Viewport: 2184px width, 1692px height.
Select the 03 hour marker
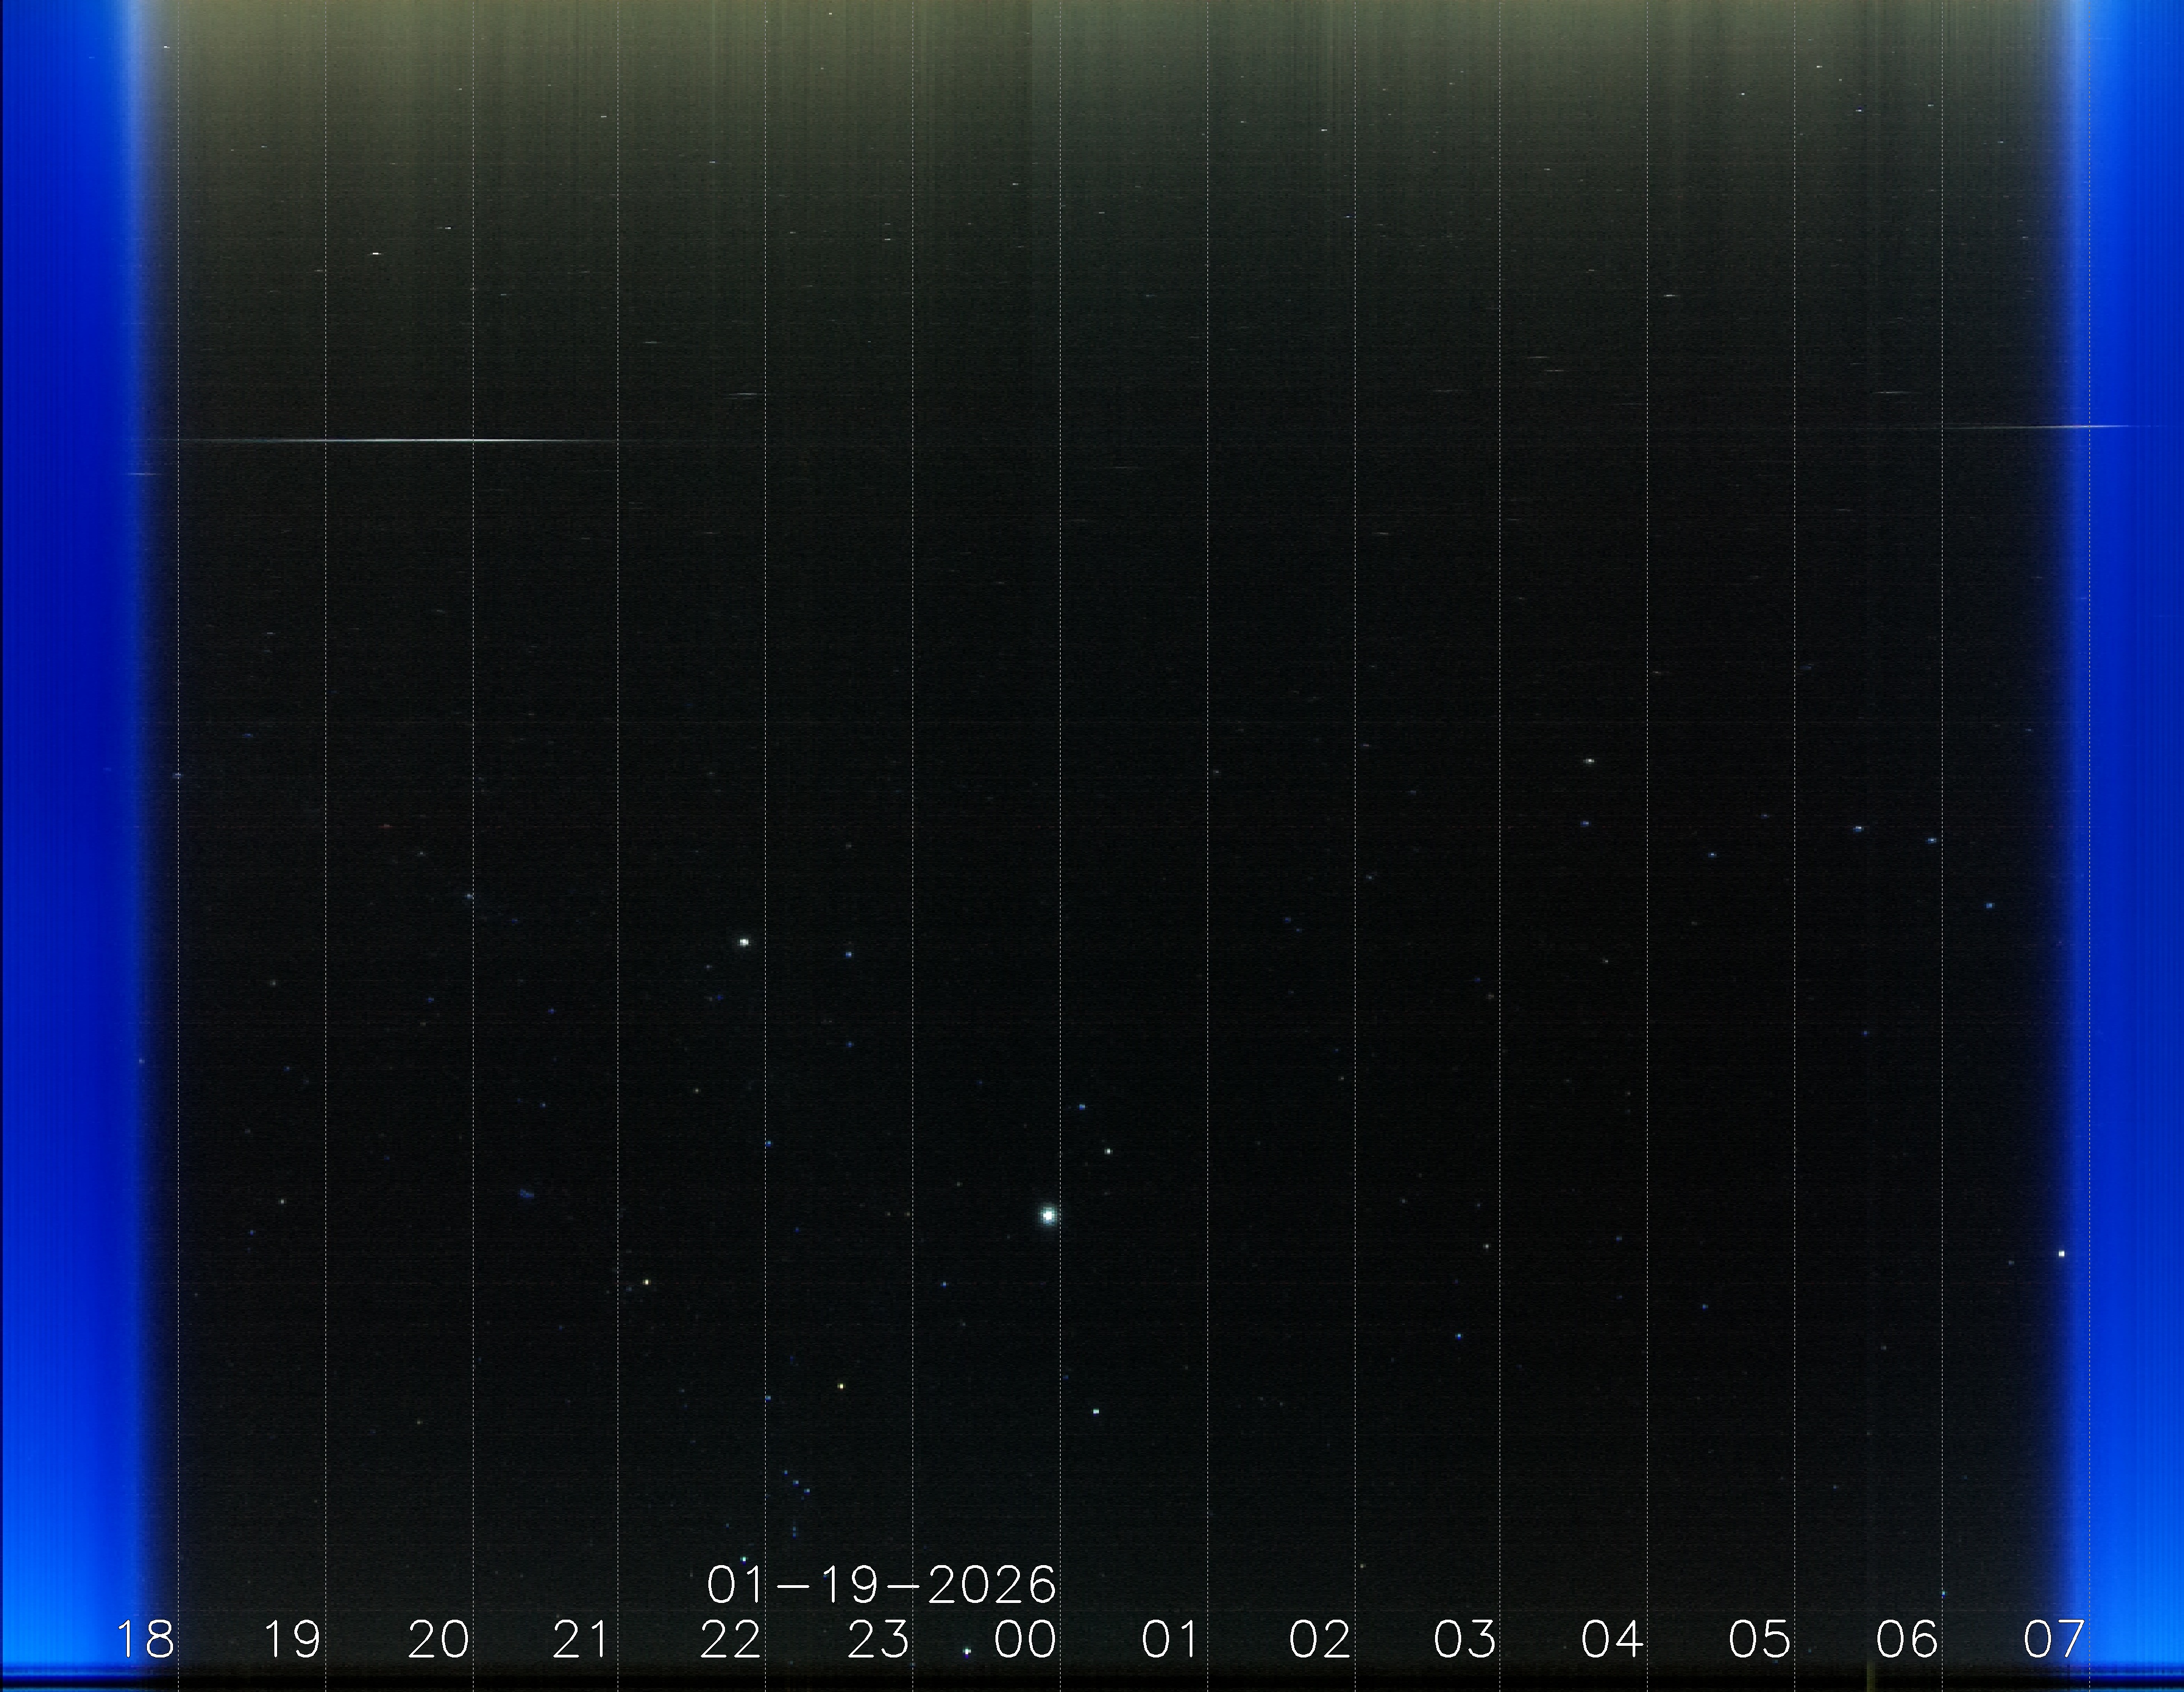pos(1465,1640)
